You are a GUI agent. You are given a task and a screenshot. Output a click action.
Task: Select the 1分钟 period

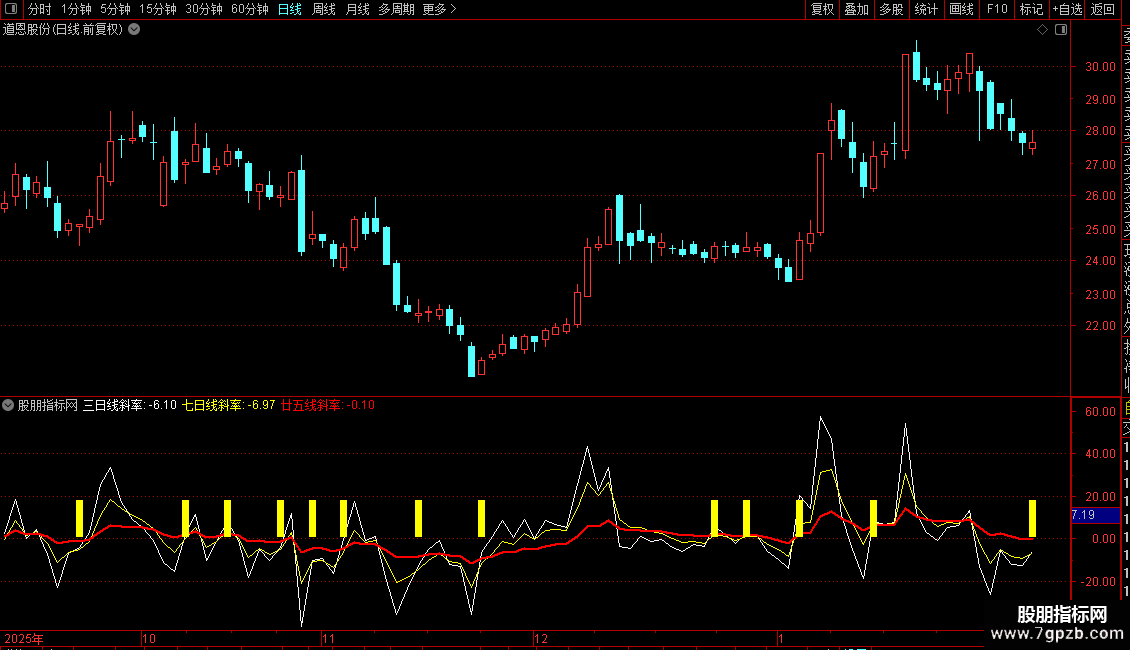coord(76,9)
